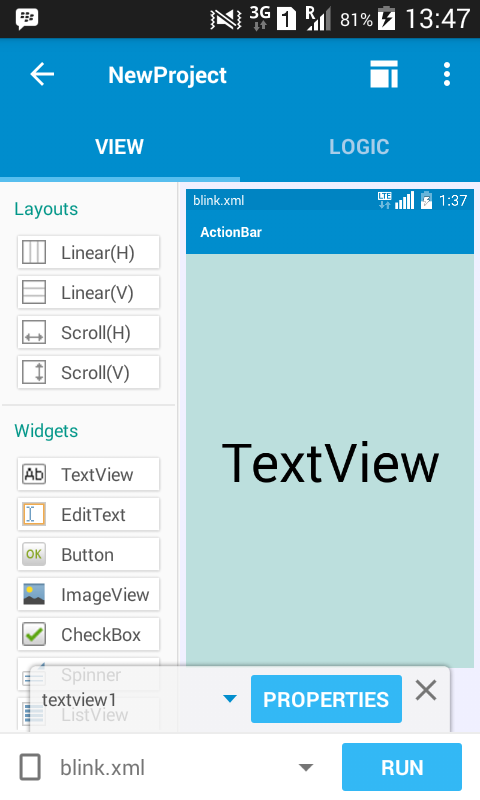The image size is (480, 800).
Task: Click the CheckBox label in Widgets
Action: click(101, 635)
